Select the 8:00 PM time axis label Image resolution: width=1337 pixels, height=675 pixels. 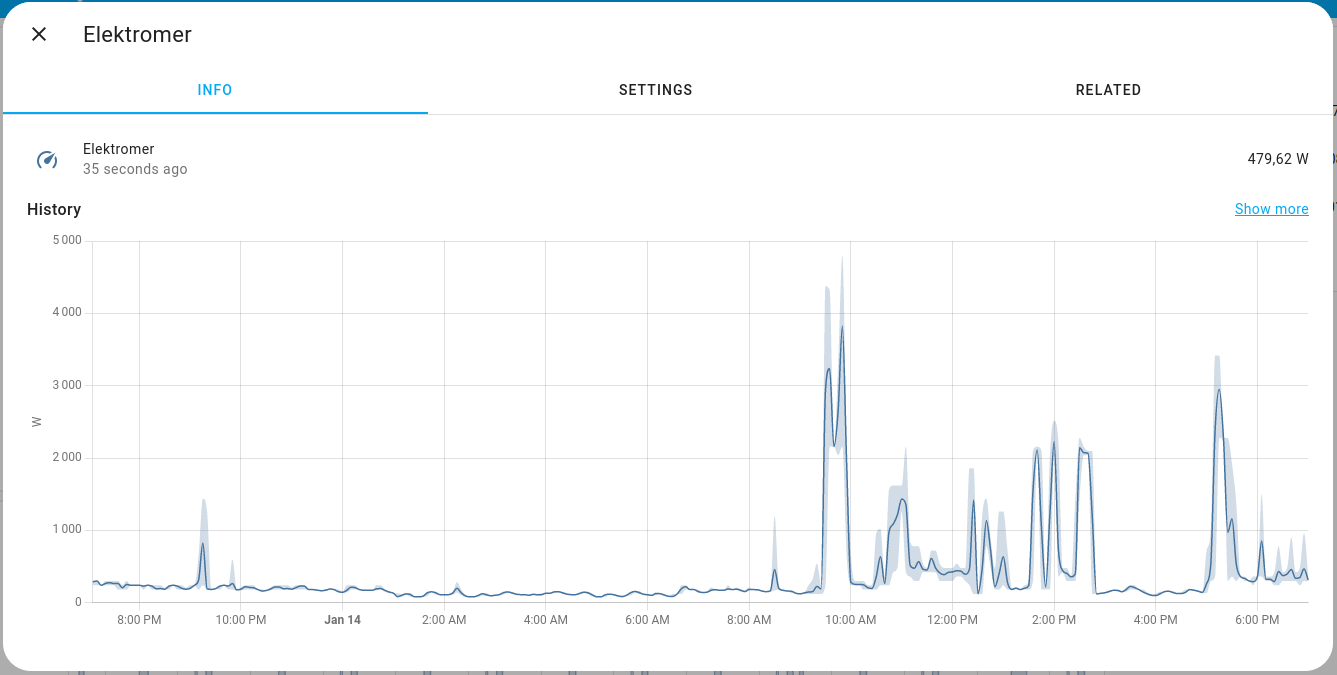coord(139,620)
